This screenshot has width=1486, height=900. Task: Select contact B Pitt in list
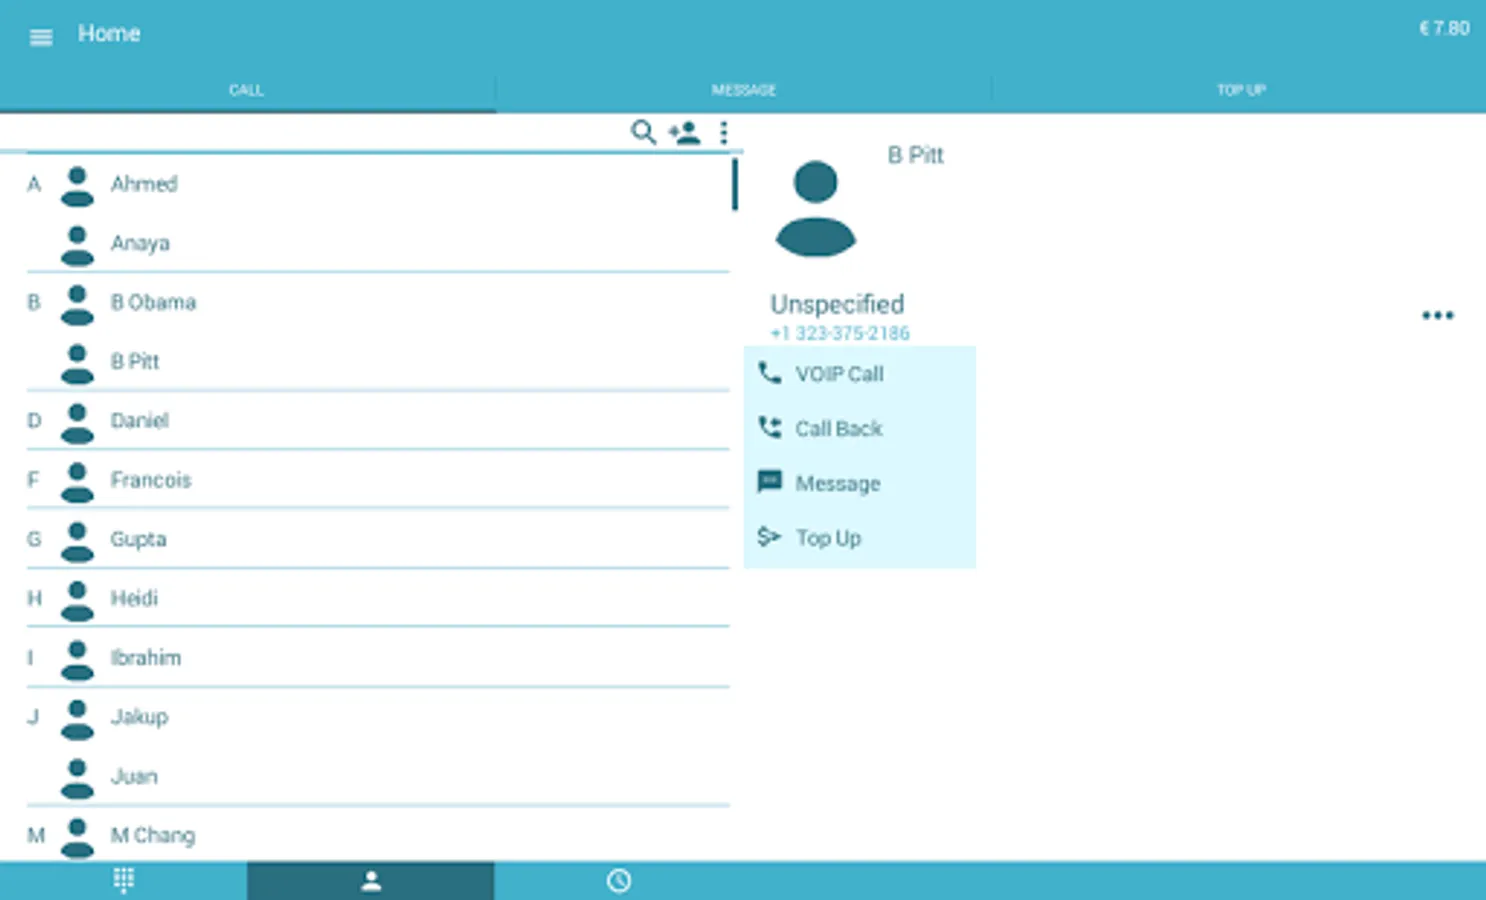point(378,361)
